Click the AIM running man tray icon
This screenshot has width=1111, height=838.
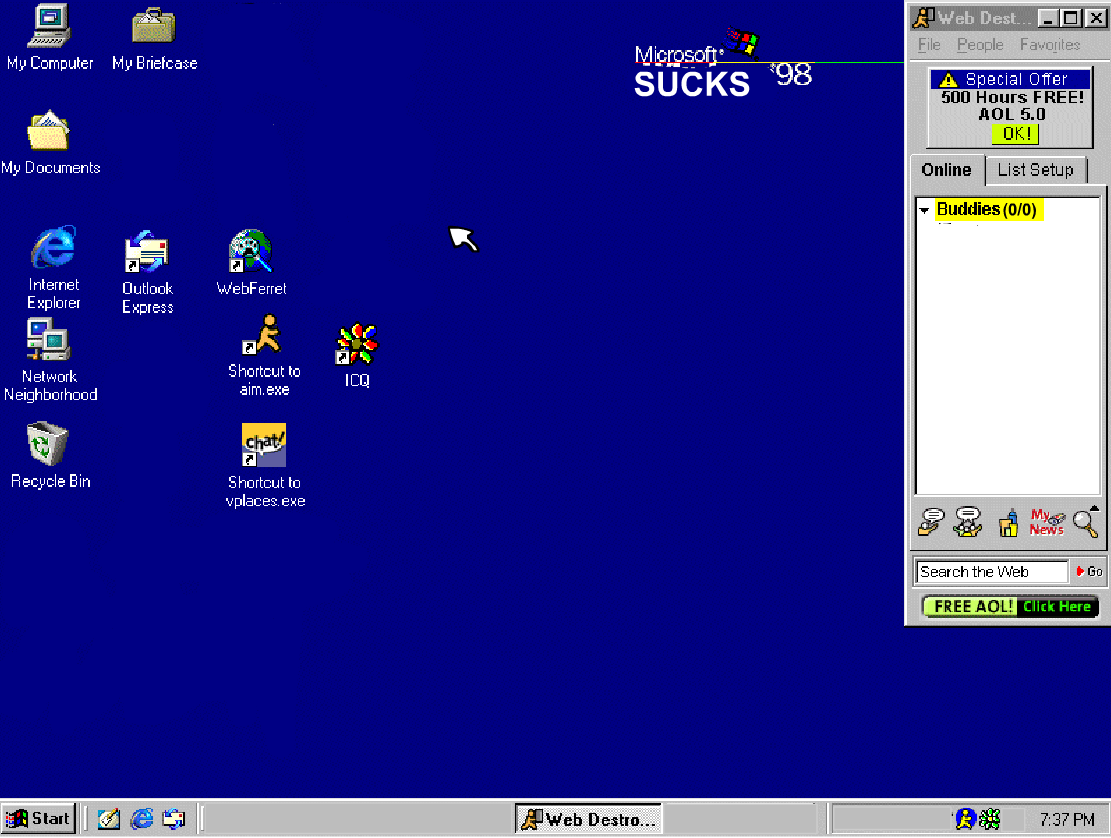(964, 819)
